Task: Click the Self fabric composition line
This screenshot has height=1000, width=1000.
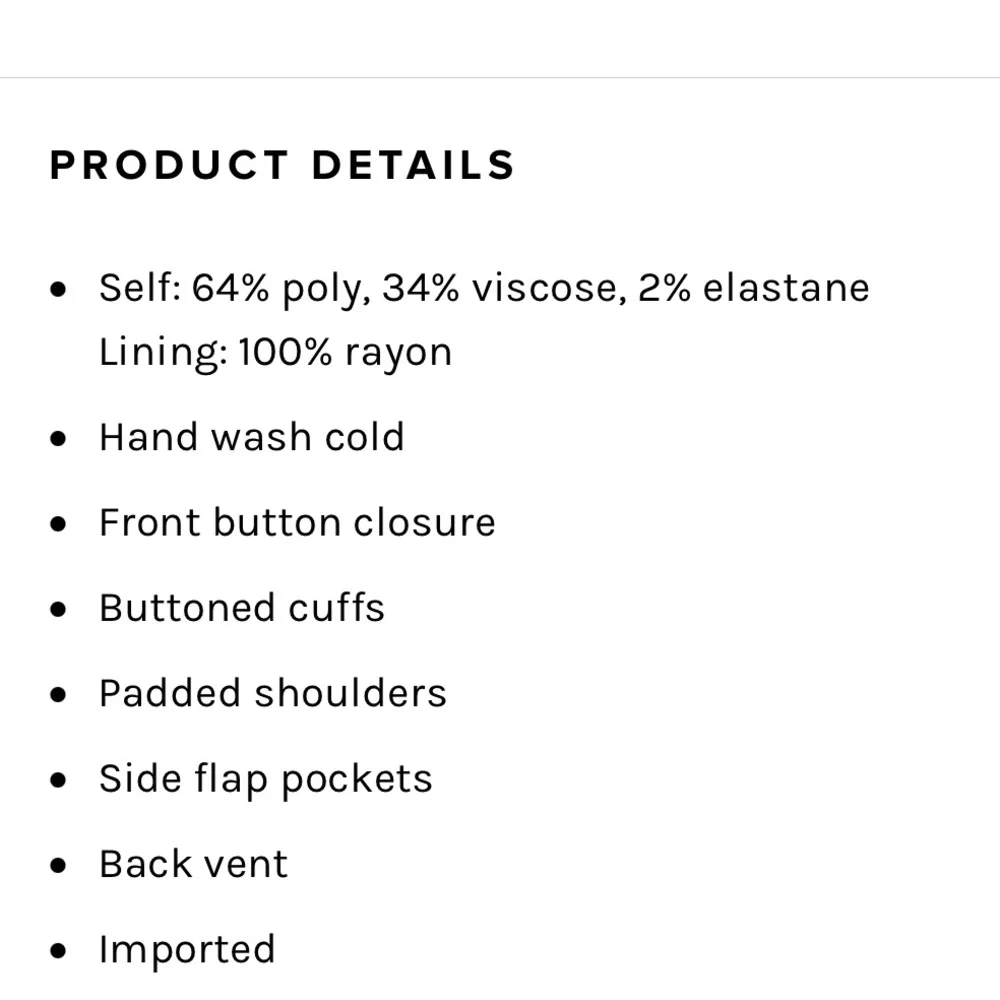Action: pos(484,288)
